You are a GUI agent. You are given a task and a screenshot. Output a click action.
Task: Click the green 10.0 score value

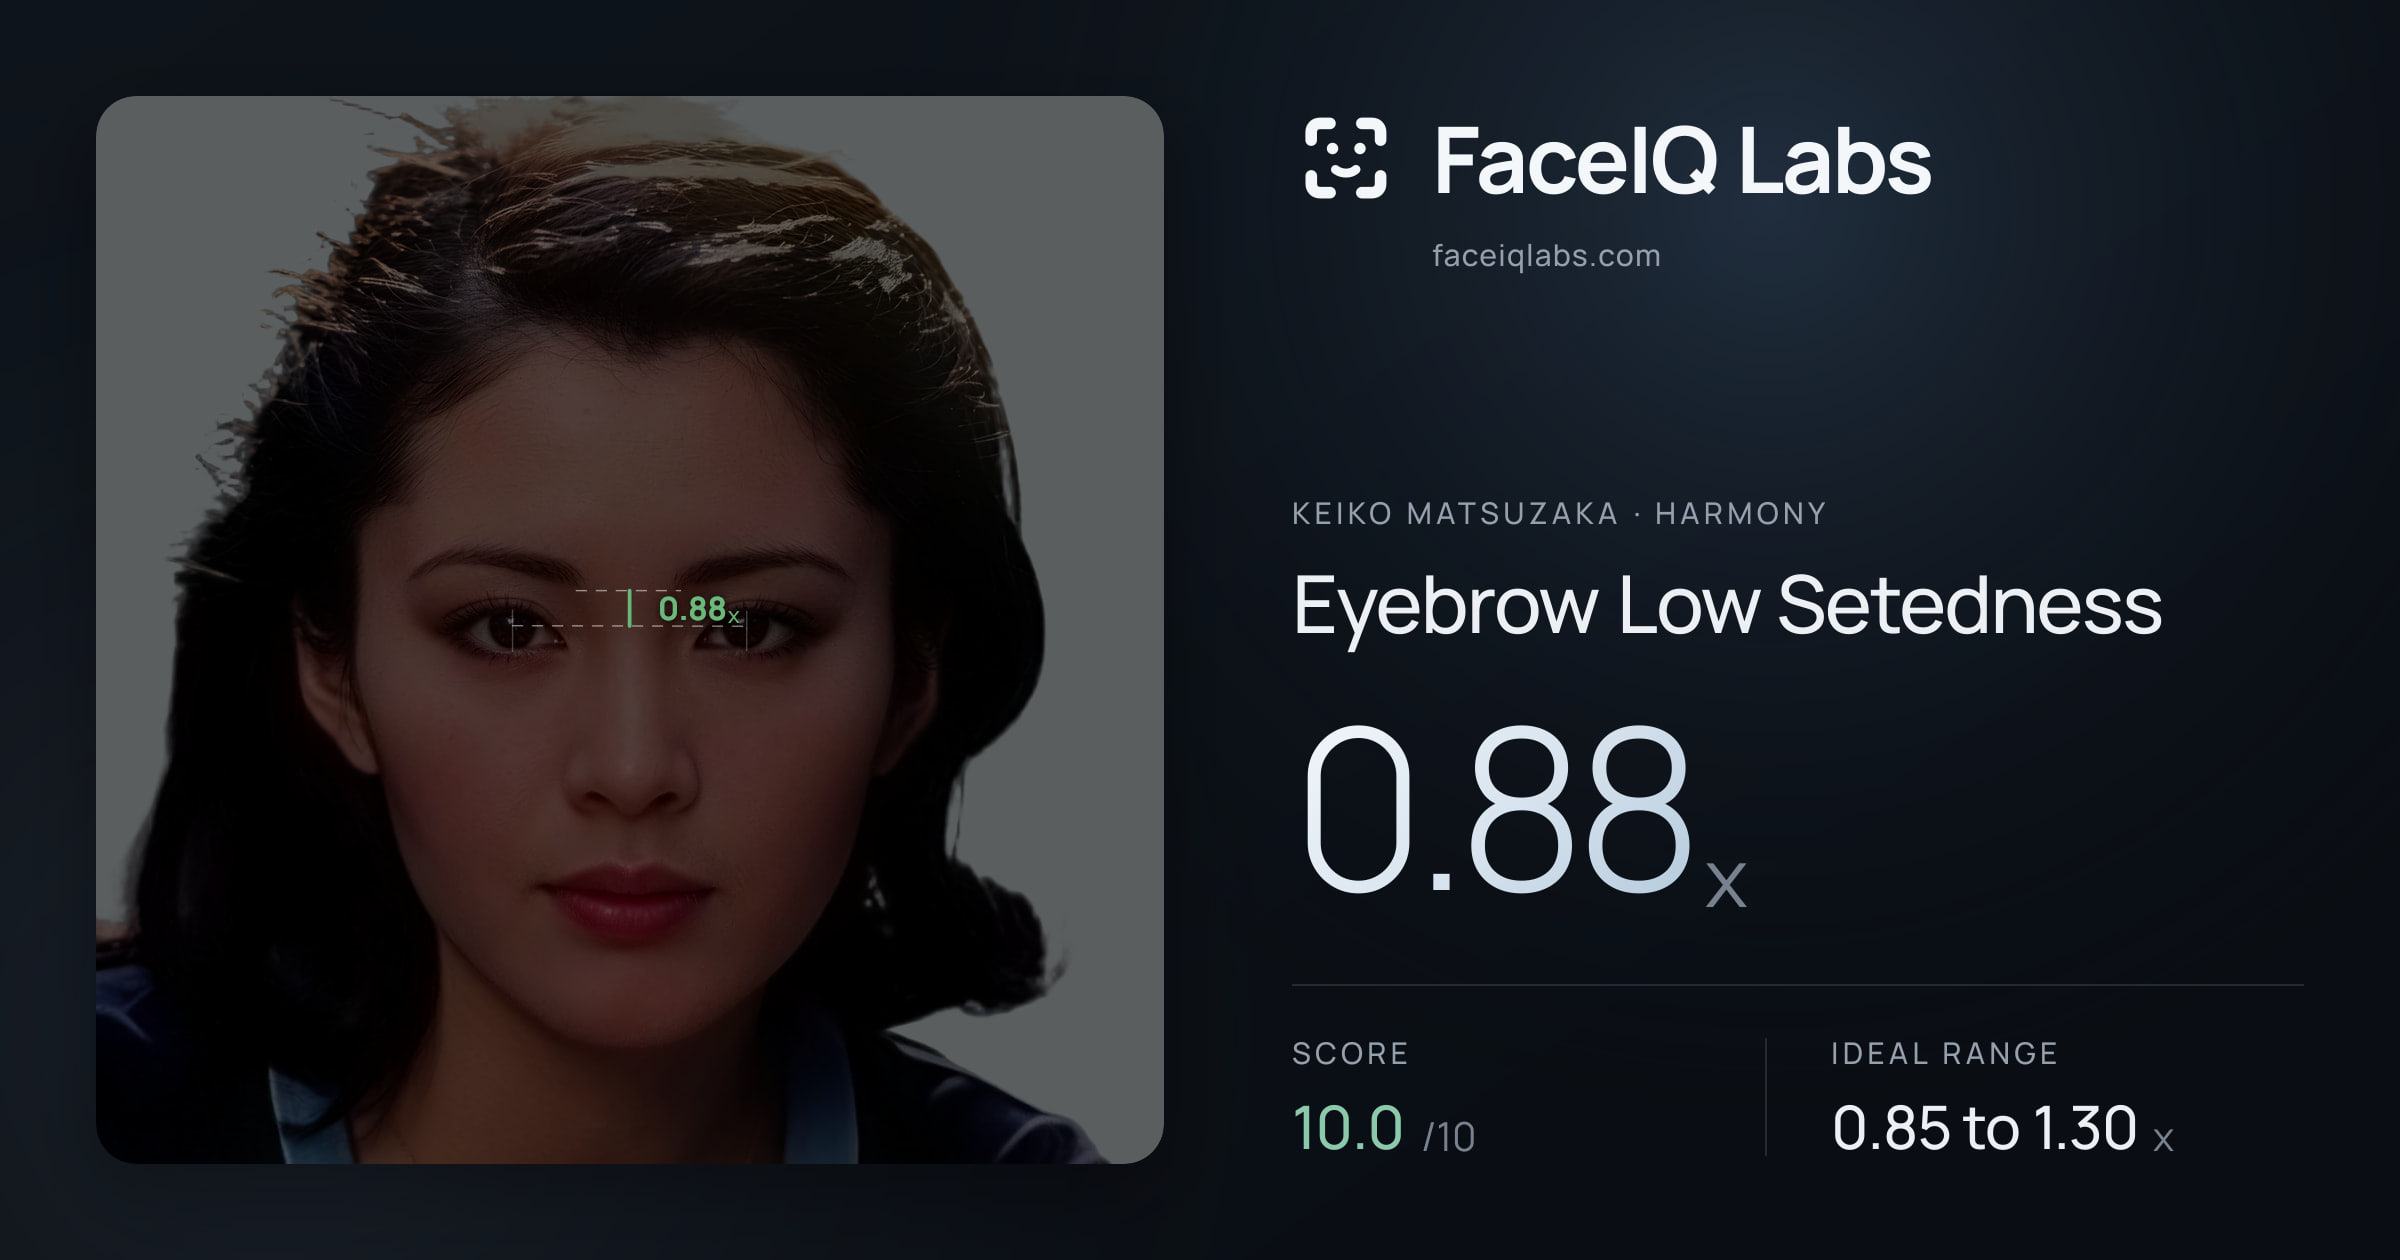point(1347,1128)
